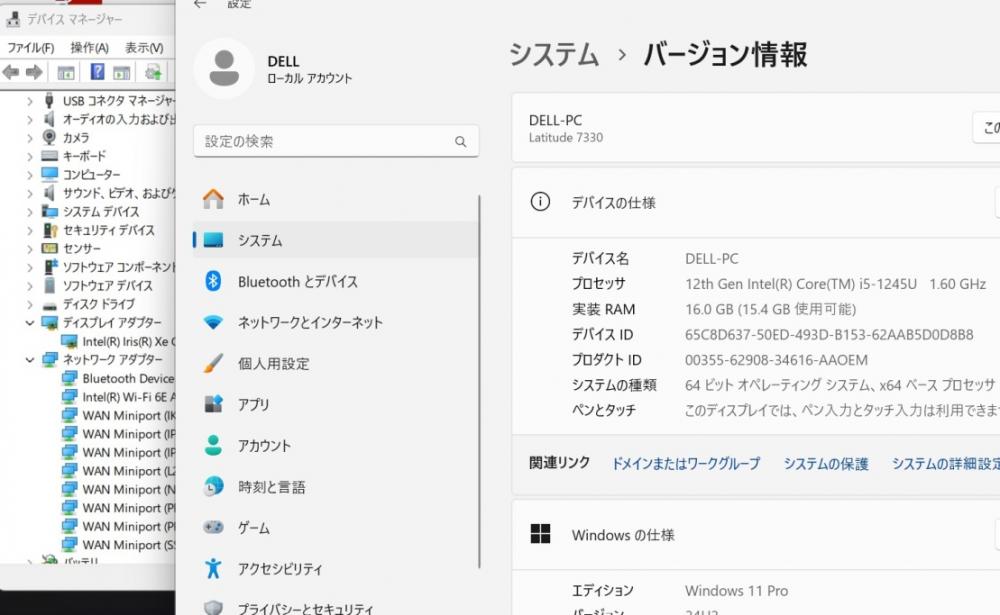Expand the コンピューター node

click(29, 174)
